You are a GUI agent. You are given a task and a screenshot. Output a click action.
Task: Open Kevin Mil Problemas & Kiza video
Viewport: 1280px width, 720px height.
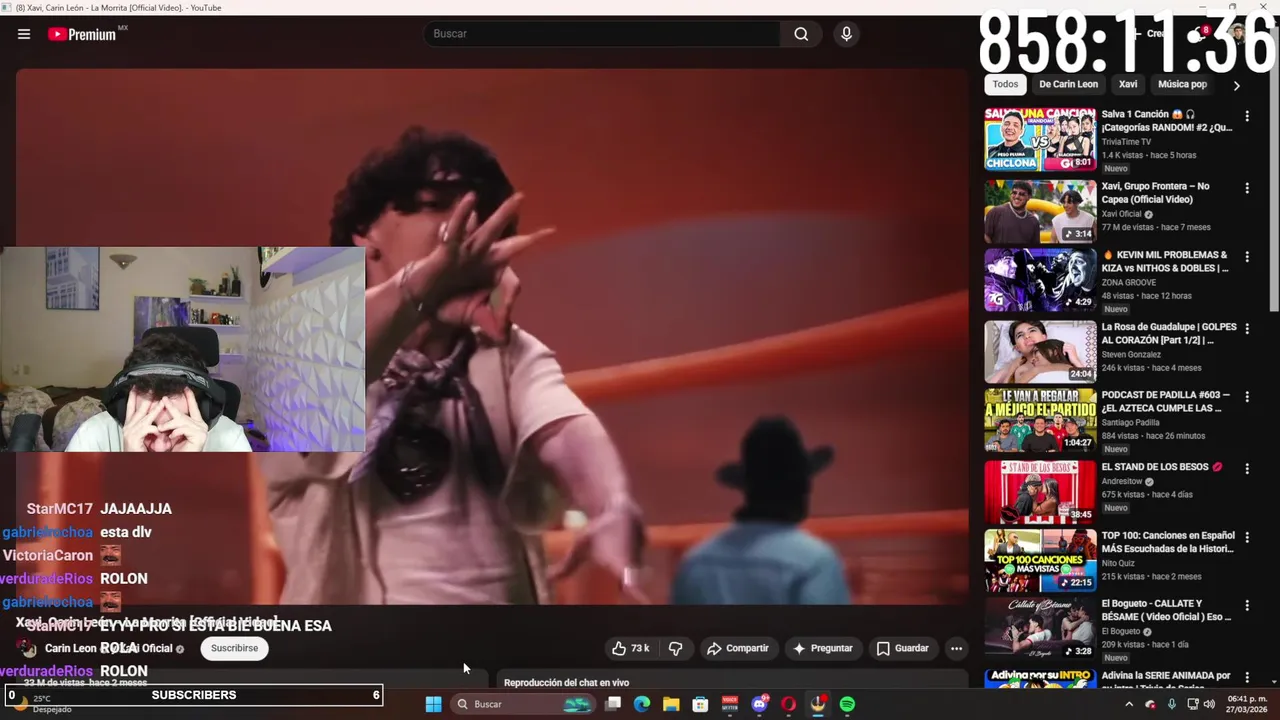(1040, 280)
